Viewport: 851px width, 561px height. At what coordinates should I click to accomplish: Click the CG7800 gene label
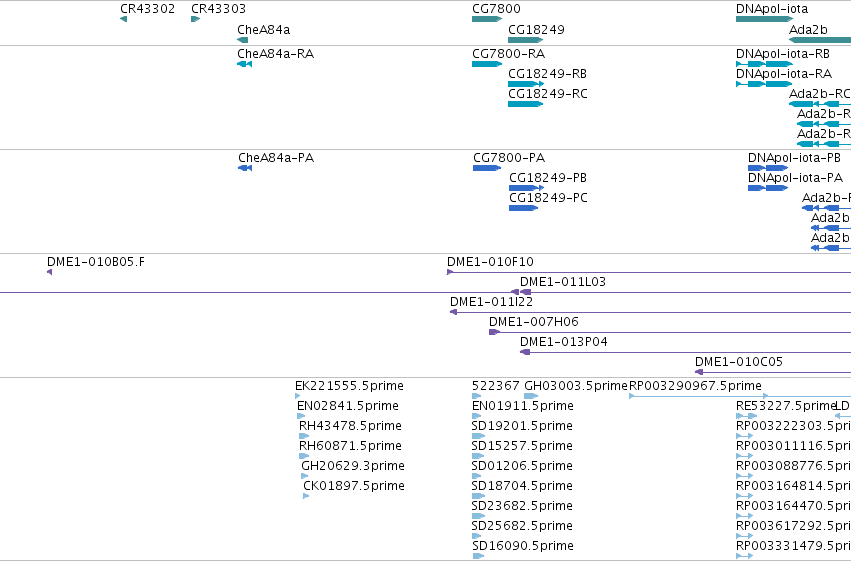pos(496,9)
